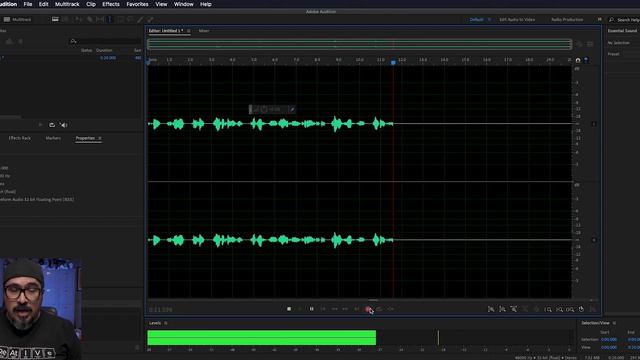Image resolution: width=640 pixels, height=360 pixels.
Task: Zoom in amplitude icon in zoom panel
Action: point(491,309)
